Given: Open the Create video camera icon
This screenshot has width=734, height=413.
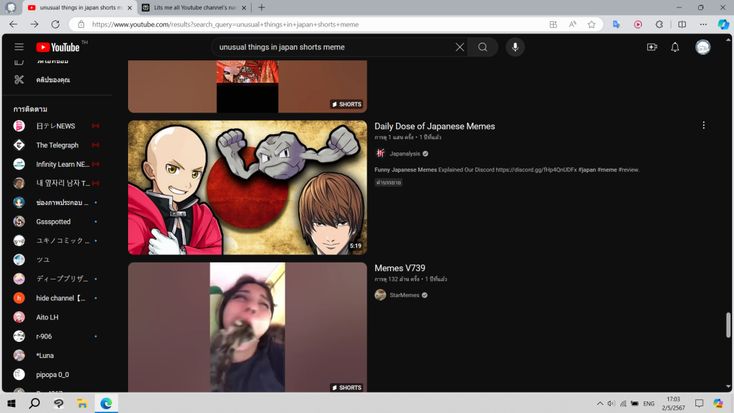Looking at the screenshot, I should pyautogui.click(x=652, y=47).
